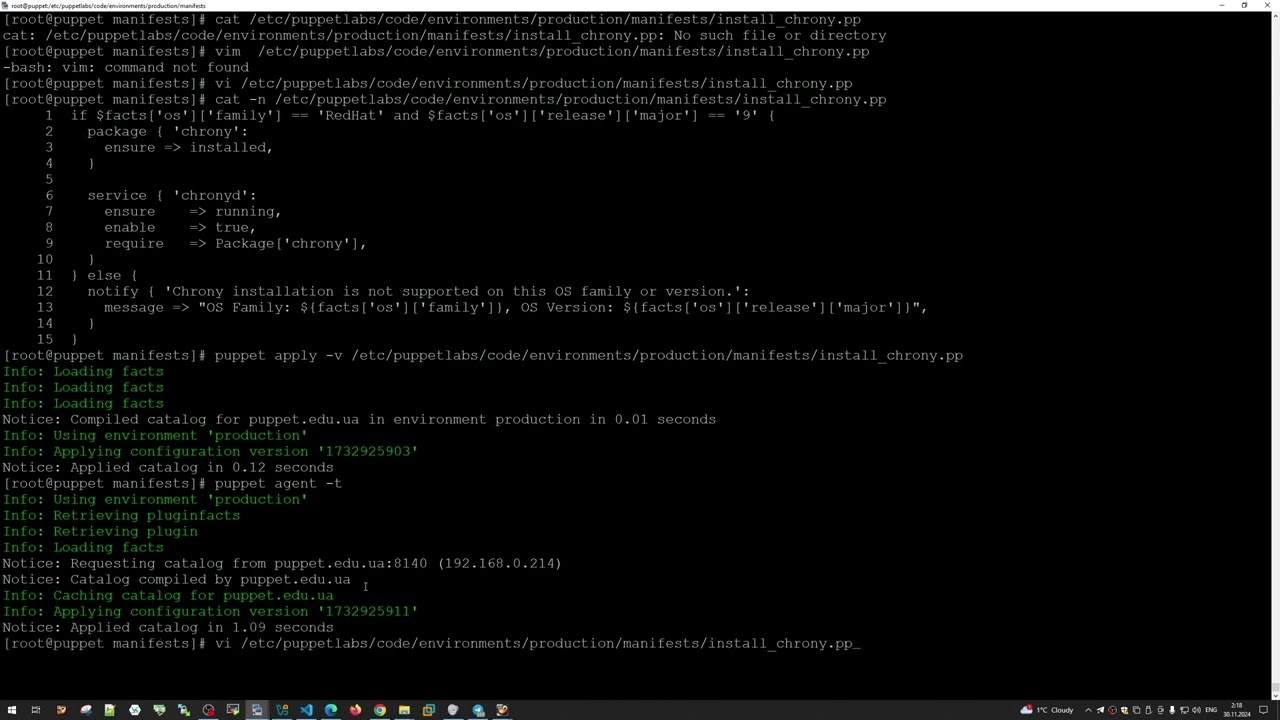Open the network status tray icon

(1184, 710)
